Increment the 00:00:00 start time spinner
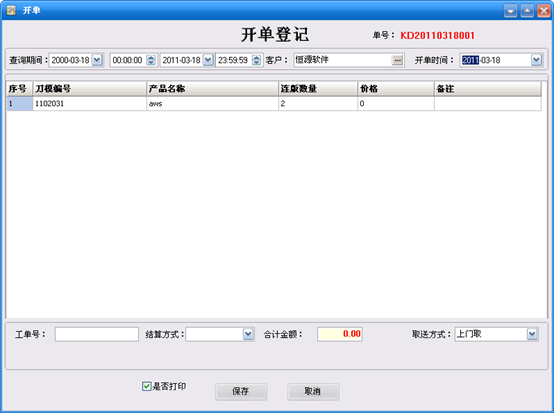Viewport: 555px width, 414px height. point(151,58)
